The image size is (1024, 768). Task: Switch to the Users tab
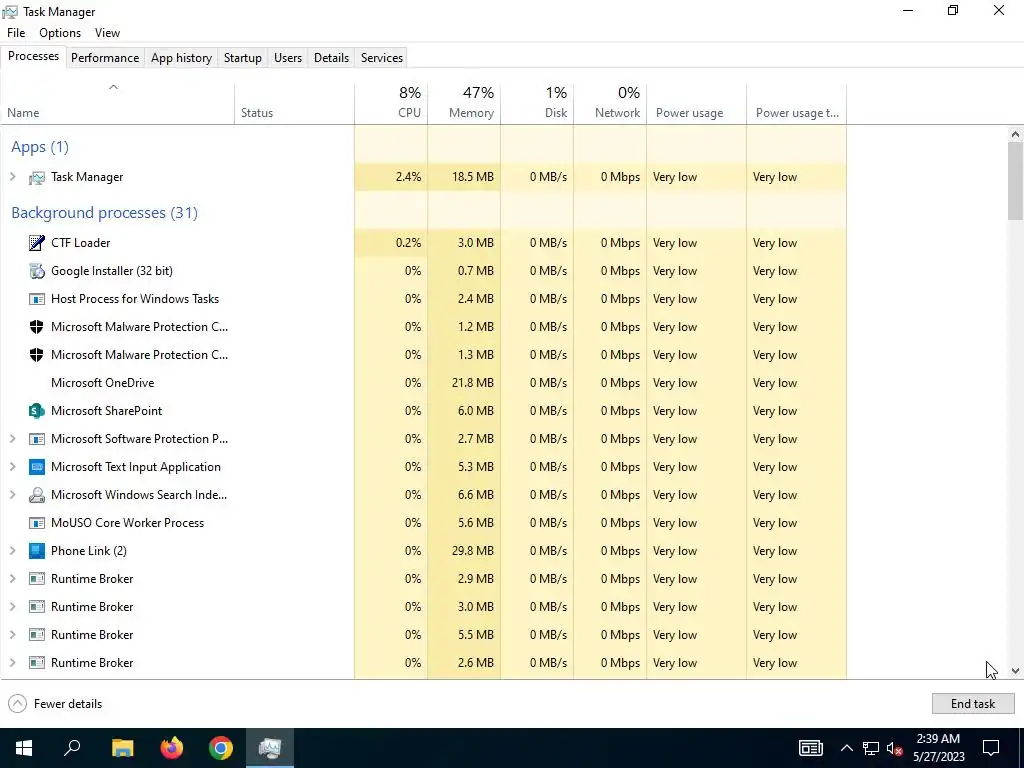pos(288,57)
